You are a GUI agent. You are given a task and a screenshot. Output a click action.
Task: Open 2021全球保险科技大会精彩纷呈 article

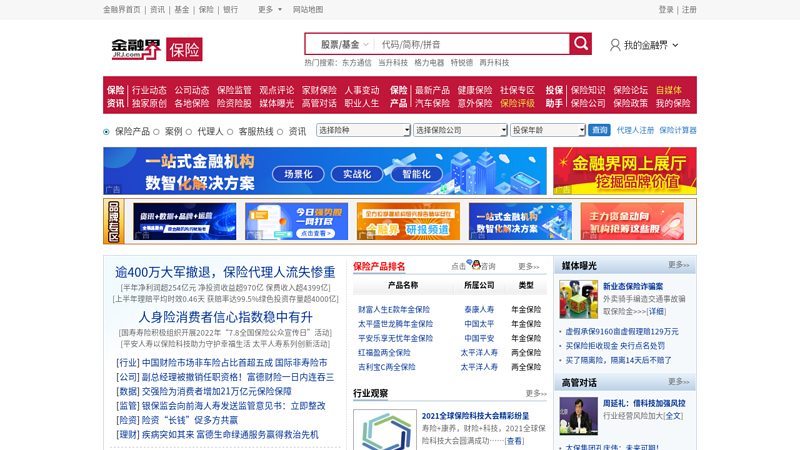coord(475,416)
